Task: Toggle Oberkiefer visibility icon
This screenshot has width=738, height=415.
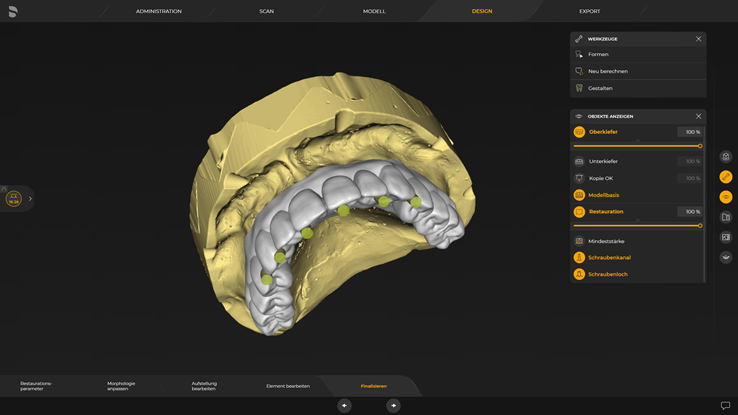Action: (x=579, y=132)
